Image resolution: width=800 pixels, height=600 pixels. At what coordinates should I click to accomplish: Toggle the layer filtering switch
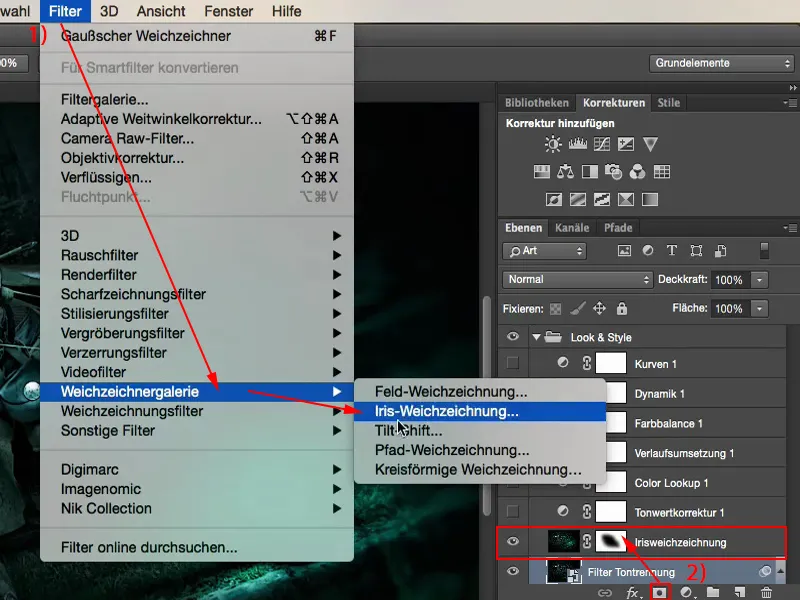(x=764, y=251)
